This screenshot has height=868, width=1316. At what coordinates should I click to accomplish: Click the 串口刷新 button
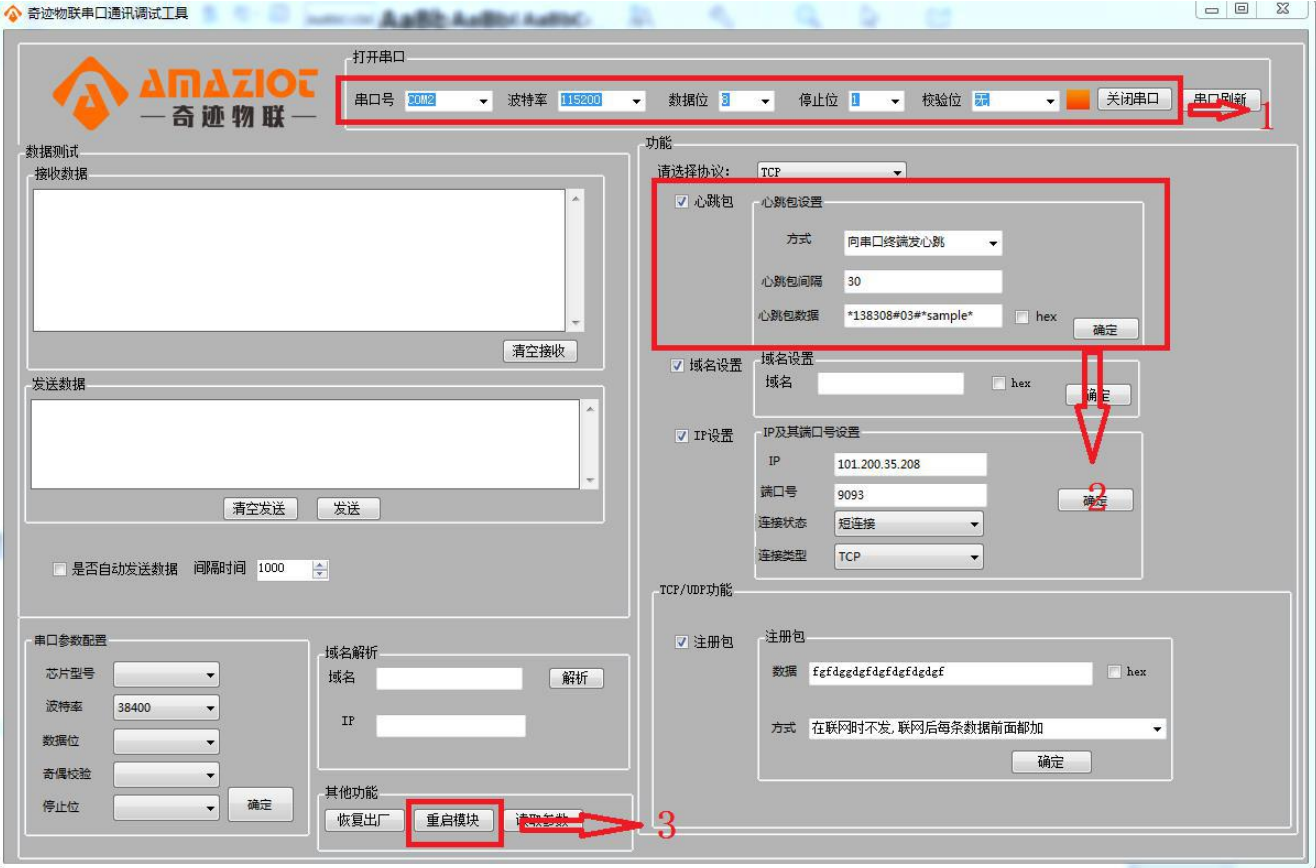(x=1219, y=100)
